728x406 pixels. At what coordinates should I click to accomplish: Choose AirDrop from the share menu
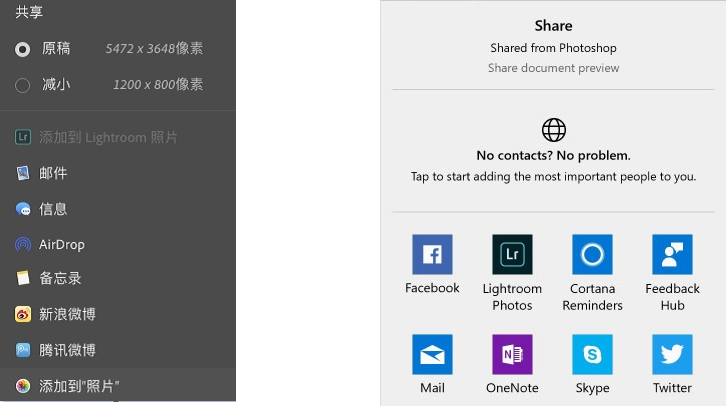(x=118, y=244)
